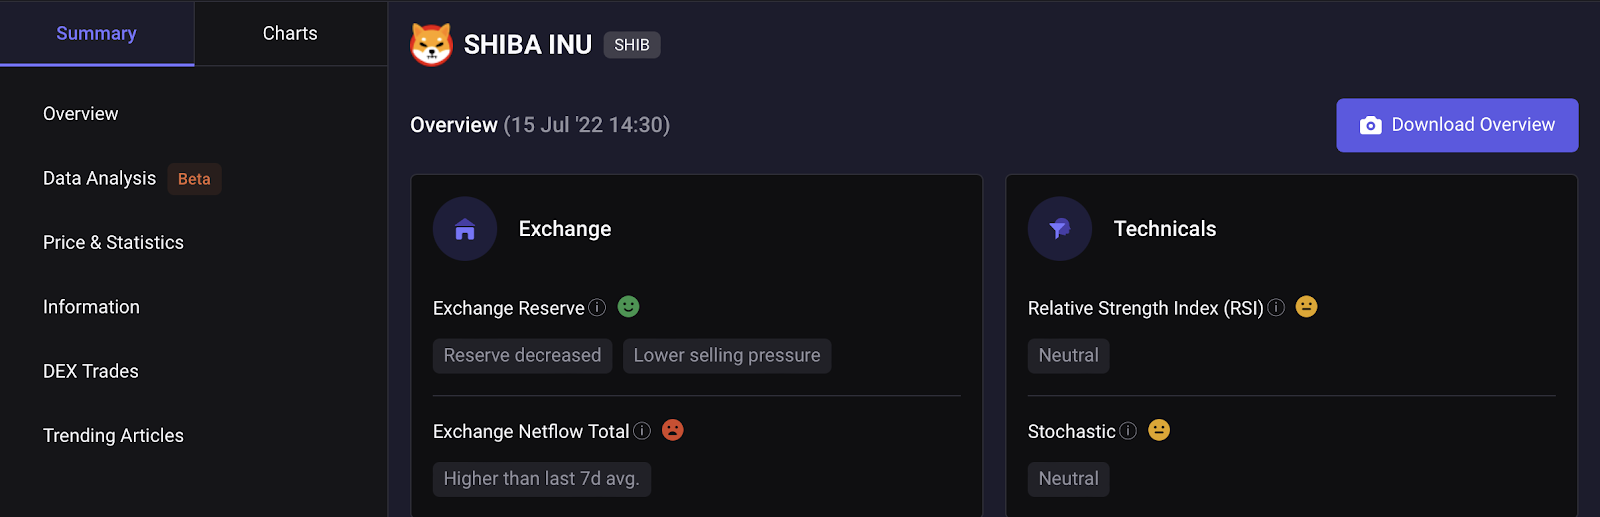Open Price & Statistics in sidebar

(x=113, y=243)
